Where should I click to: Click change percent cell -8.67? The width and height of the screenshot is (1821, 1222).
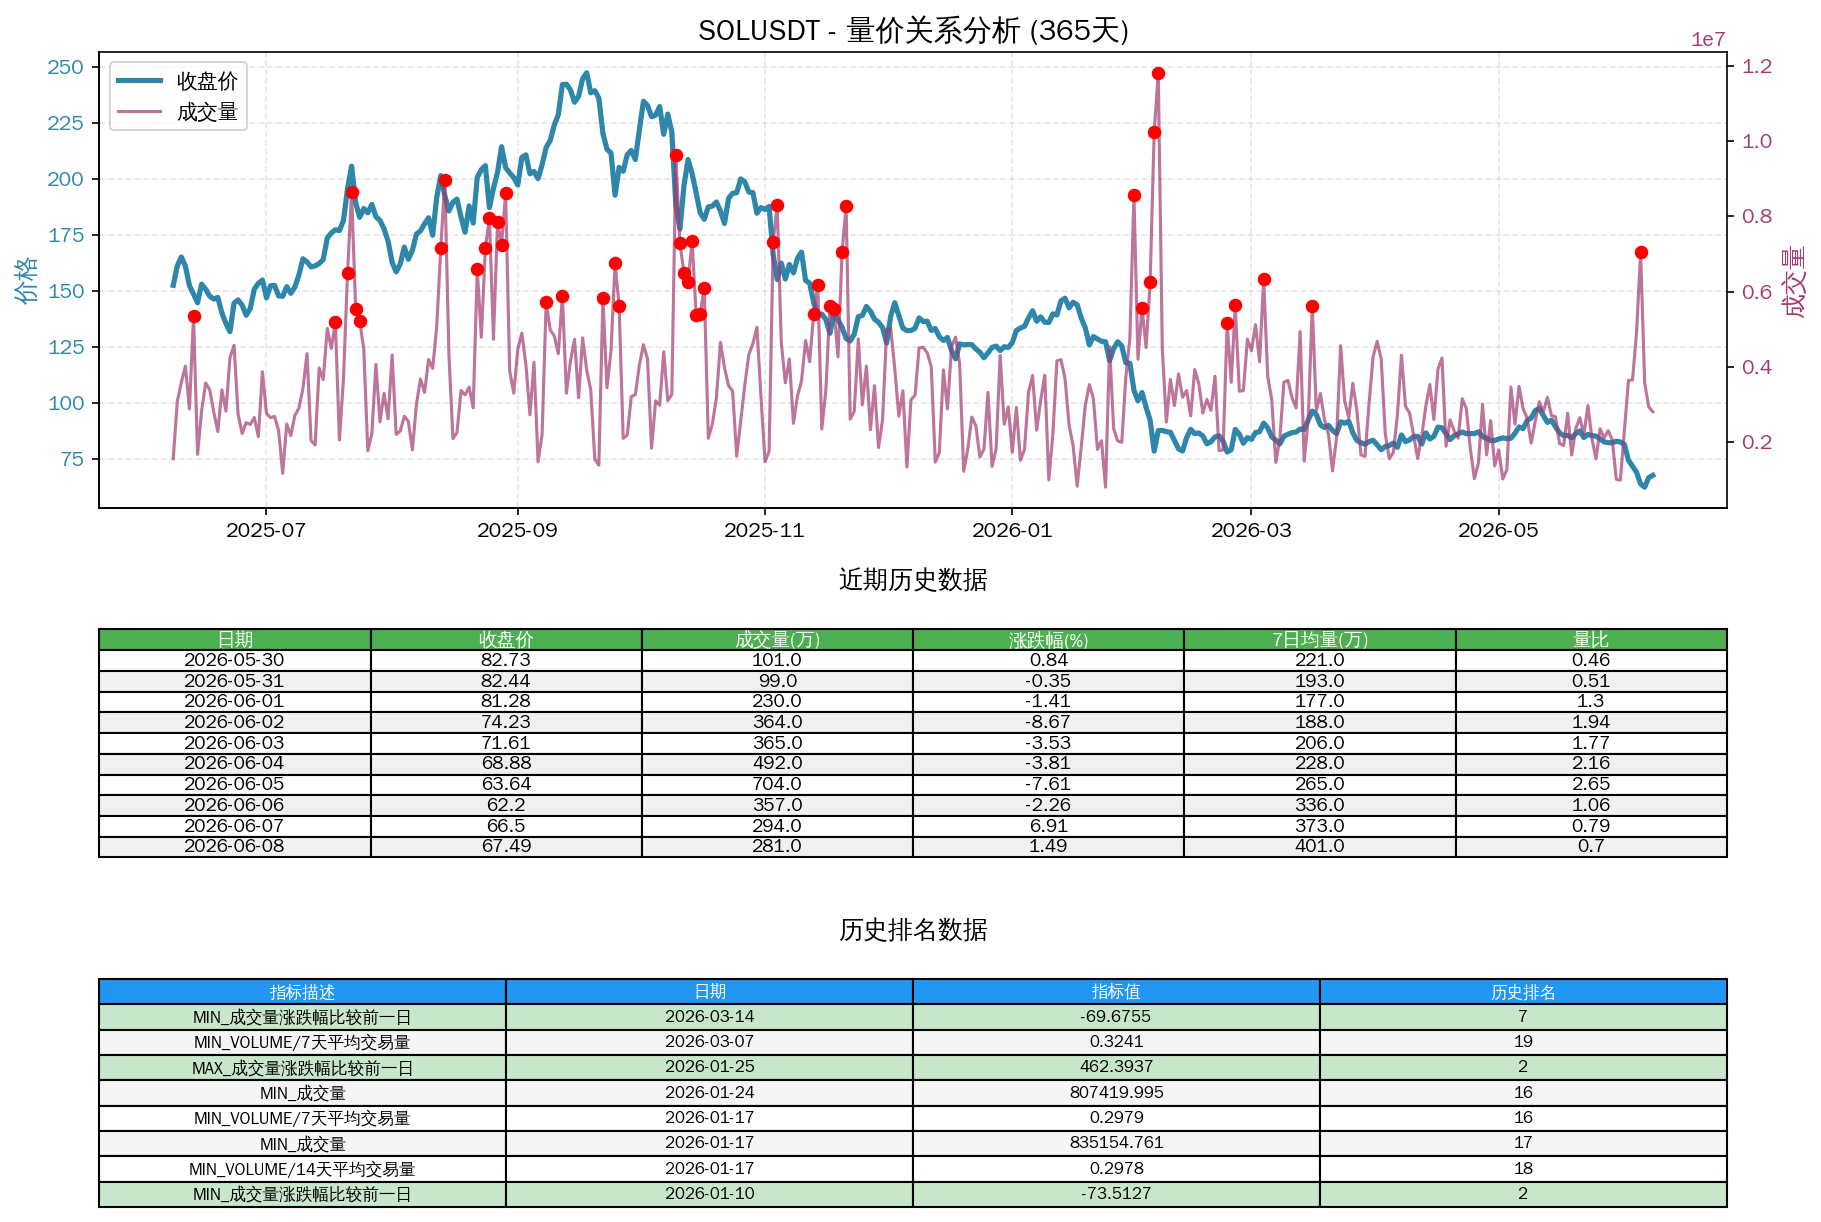1048,722
